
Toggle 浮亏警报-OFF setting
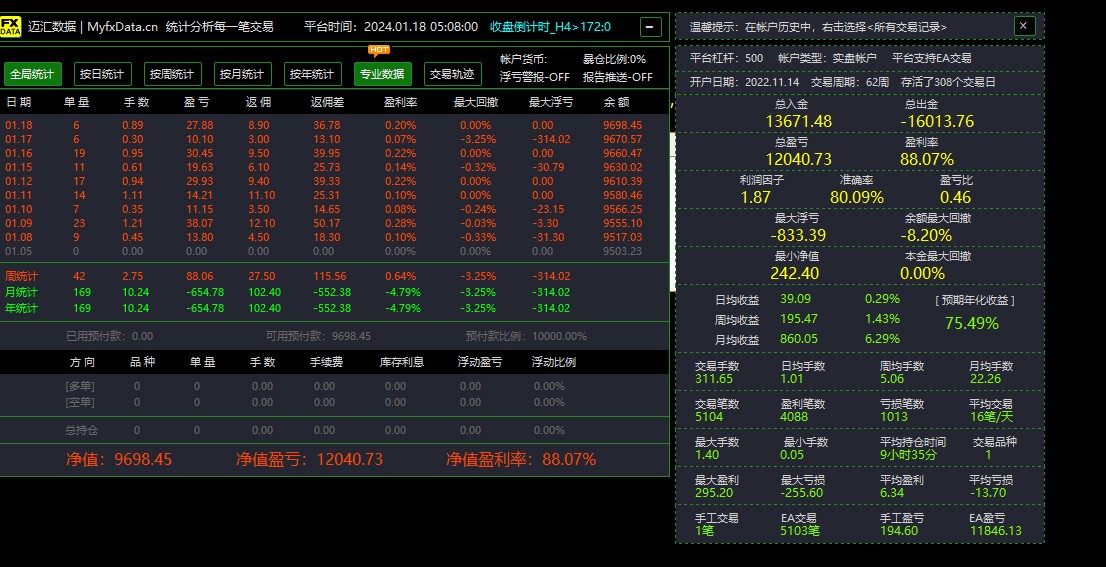click(x=535, y=77)
